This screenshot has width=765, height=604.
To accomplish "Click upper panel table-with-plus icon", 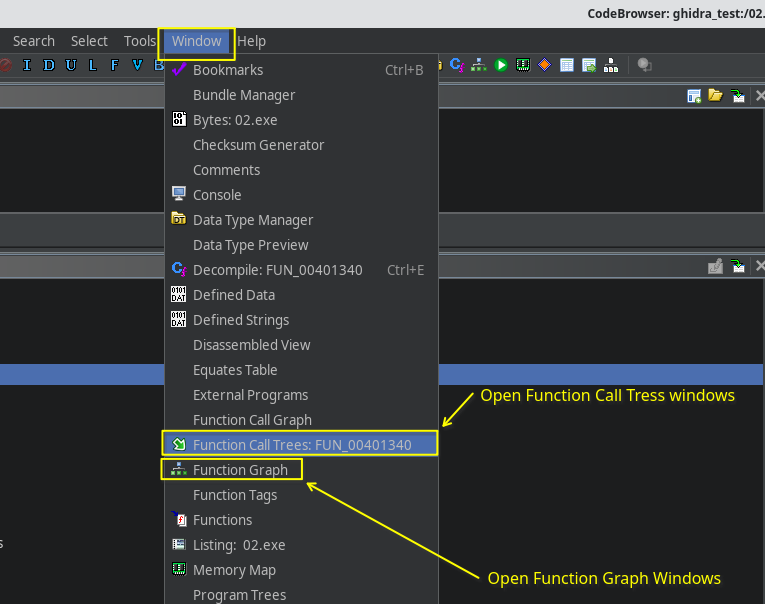I will (694, 96).
